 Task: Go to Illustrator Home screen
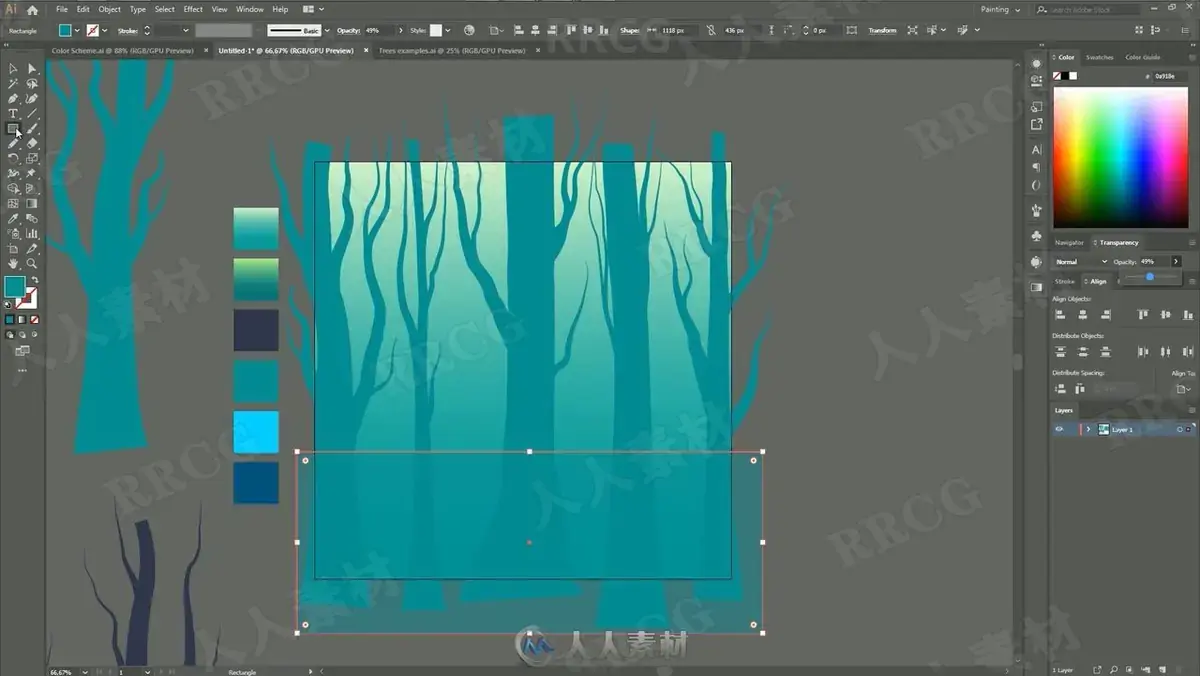32,9
